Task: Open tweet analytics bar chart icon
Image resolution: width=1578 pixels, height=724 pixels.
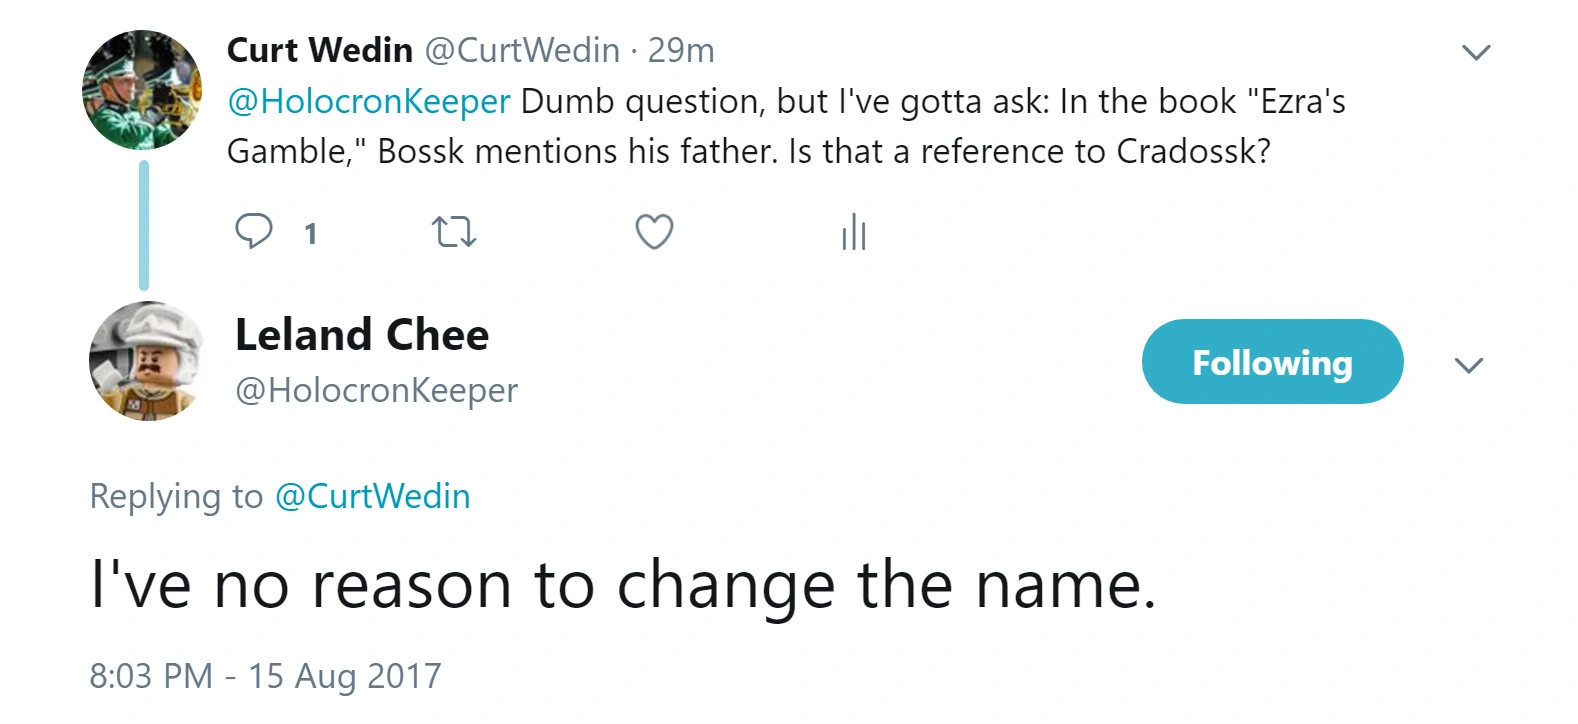Action: click(853, 232)
